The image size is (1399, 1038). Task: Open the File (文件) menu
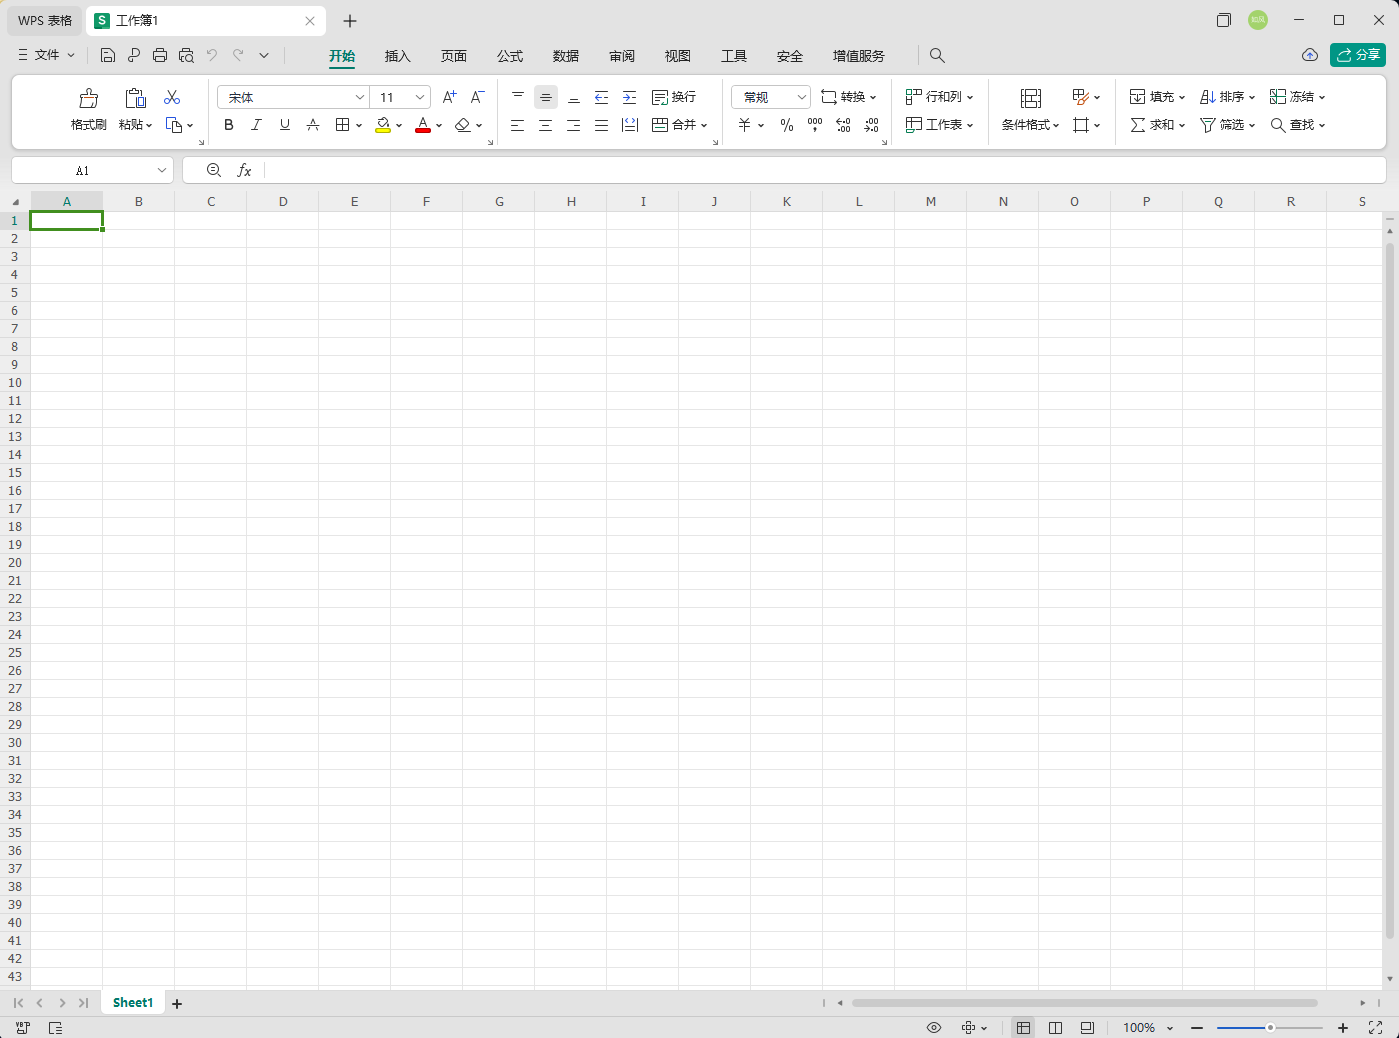(x=47, y=55)
